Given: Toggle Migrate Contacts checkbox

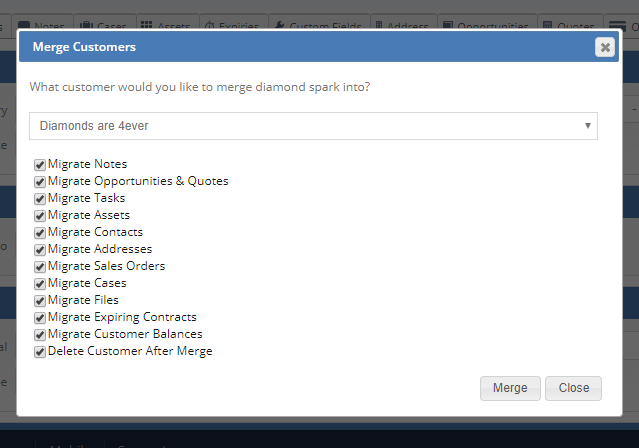Looking at the screenshot, I should point(40,233).
